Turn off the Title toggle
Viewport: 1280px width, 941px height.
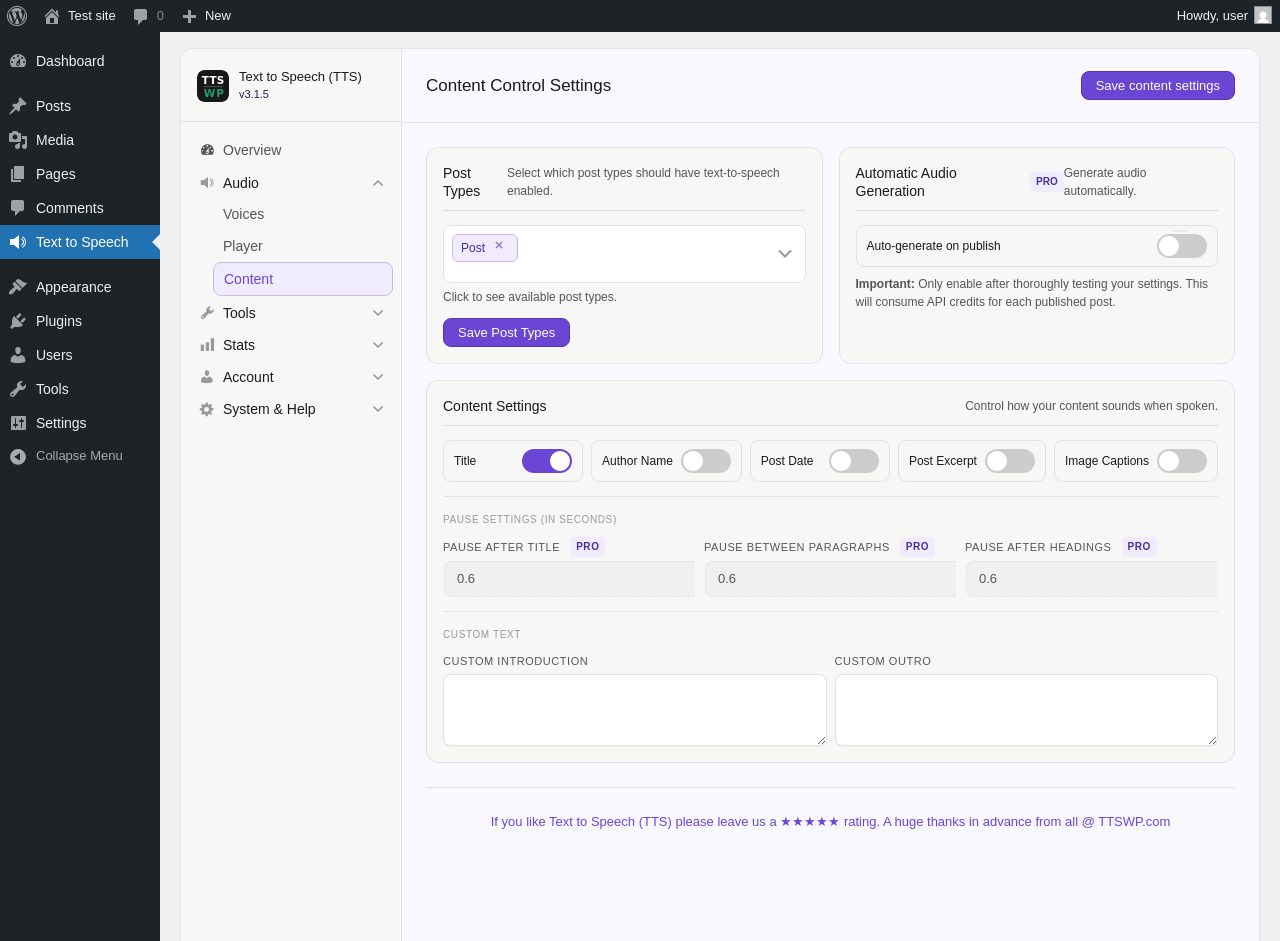[547, 461]
